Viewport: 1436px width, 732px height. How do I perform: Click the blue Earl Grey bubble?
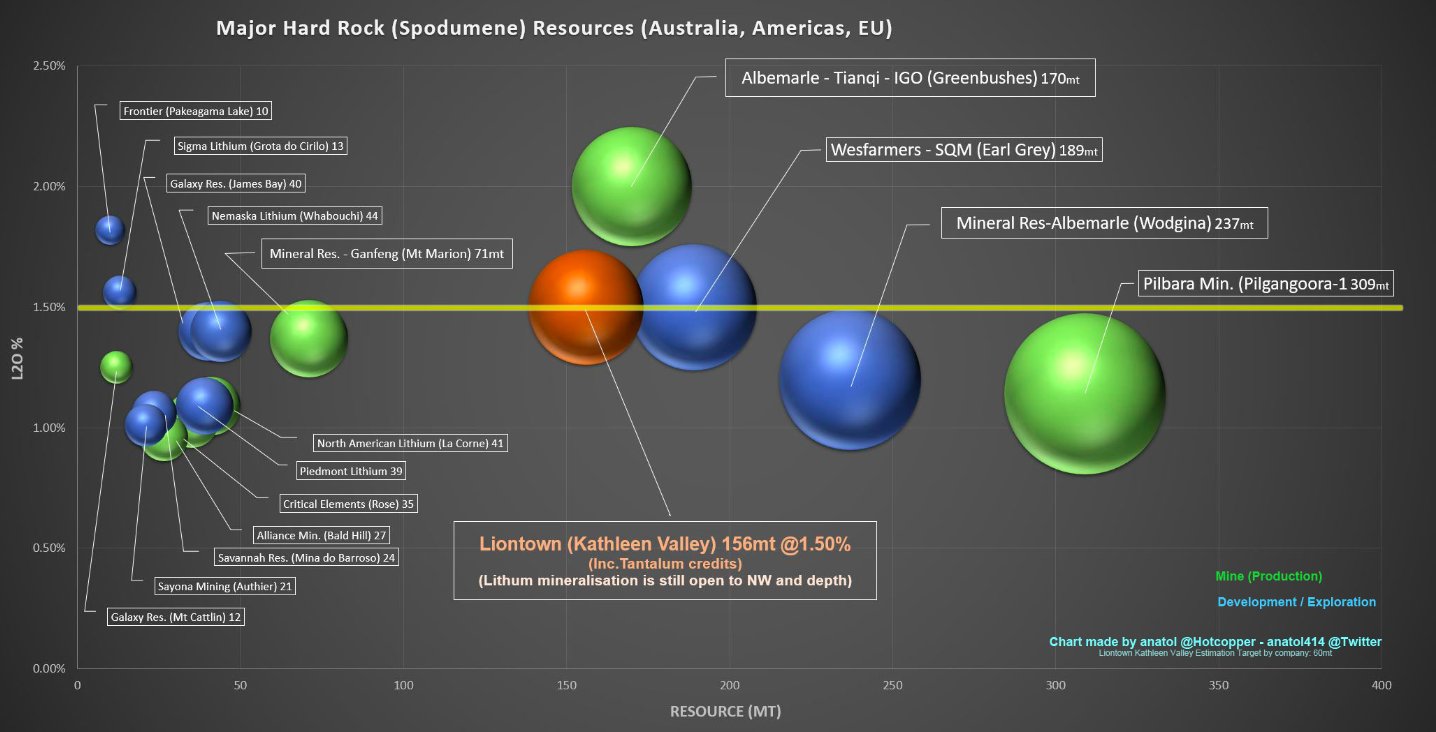(x=695, y=308)
